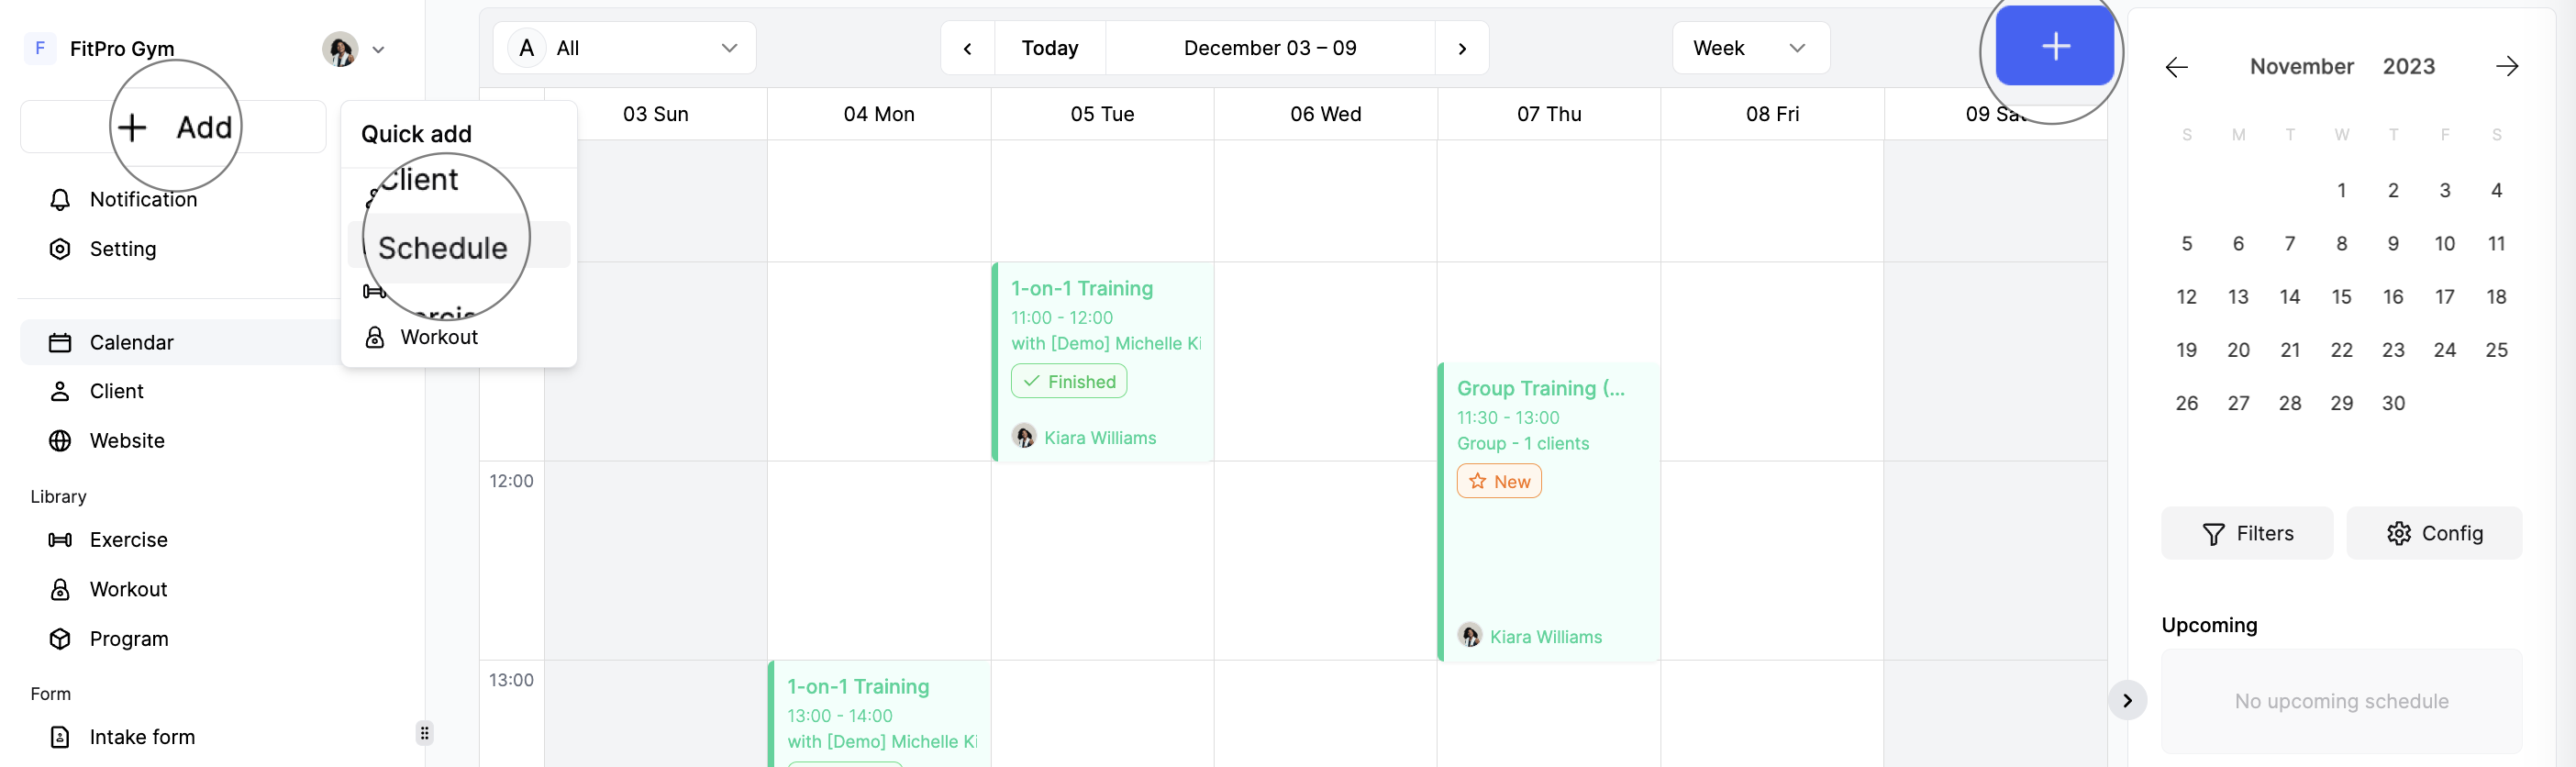Viewport: 2576px width, 767px height.
Task: Open the Notification bell item
Action: coord(60,199)
